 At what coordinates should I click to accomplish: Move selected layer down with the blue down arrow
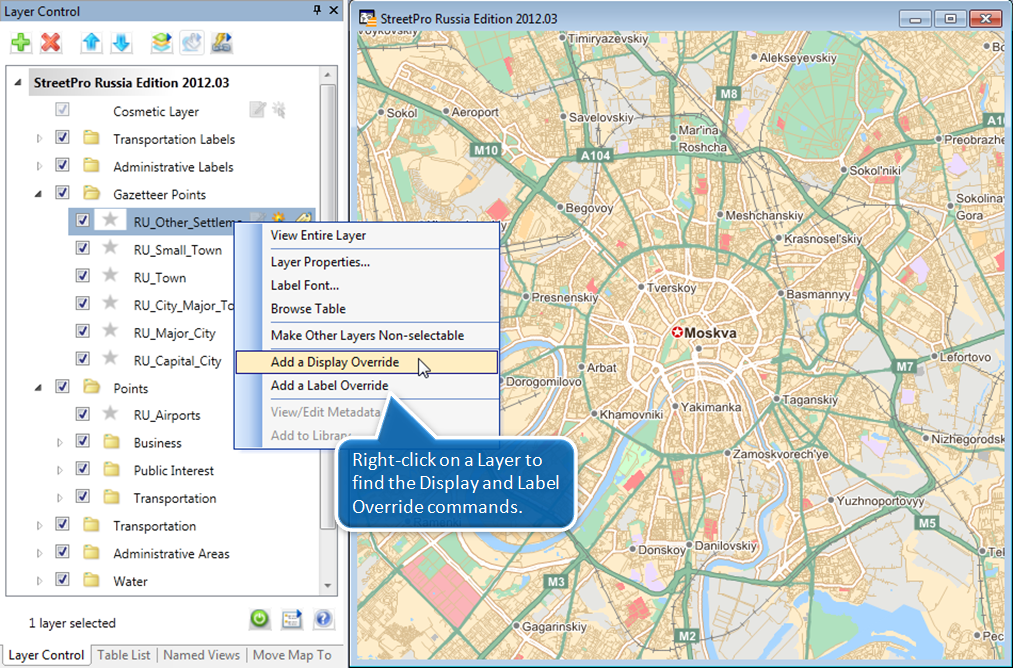[x=121, y=43]
